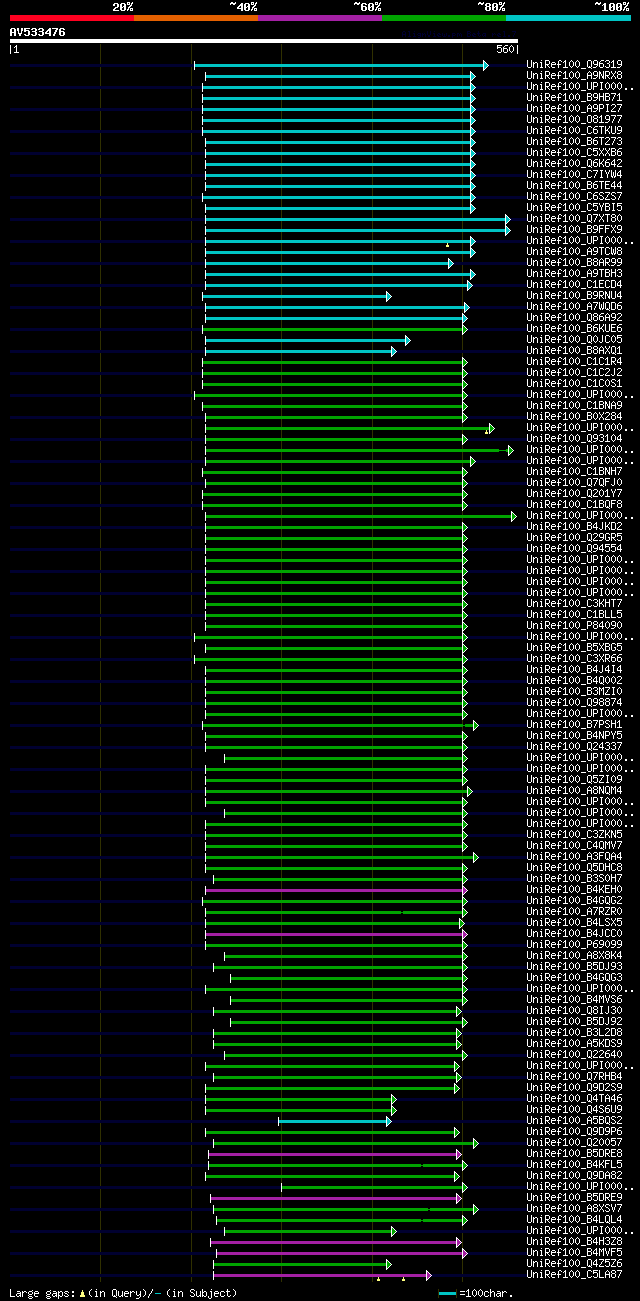The width and height of the screenshot is (640, 1301).
Task: Select the UniRef100_Q86A92 label
Action: click(574, 318)
